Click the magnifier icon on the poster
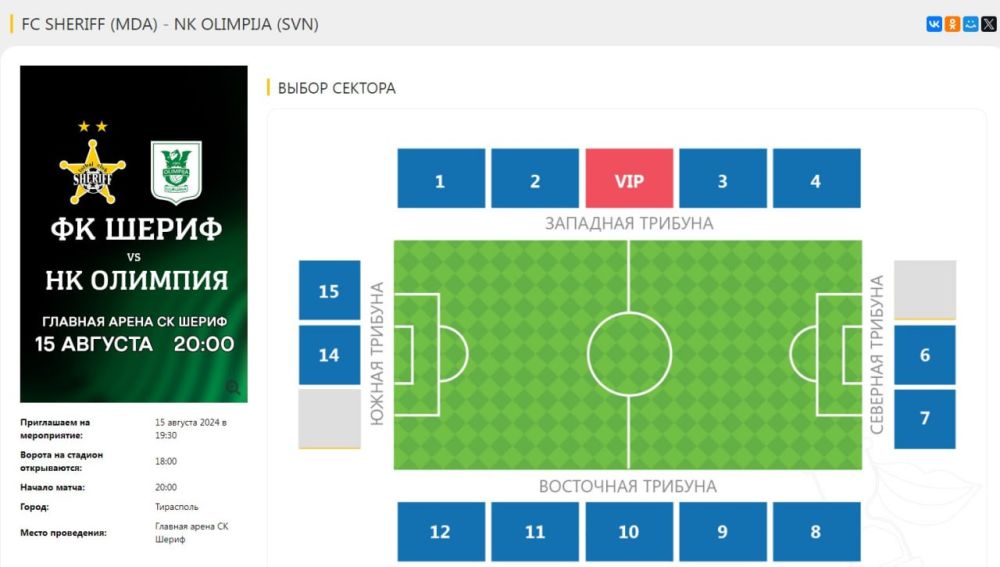This screenshot has width=1000, height=567. (233, 387)
